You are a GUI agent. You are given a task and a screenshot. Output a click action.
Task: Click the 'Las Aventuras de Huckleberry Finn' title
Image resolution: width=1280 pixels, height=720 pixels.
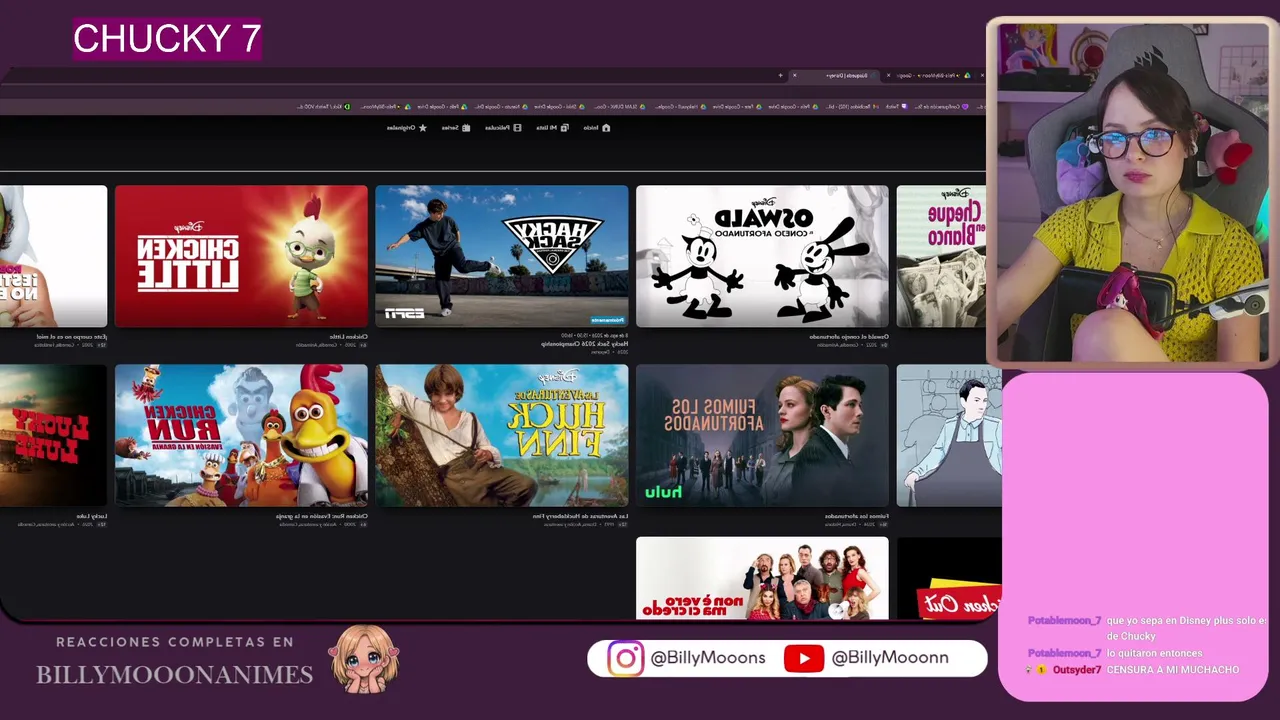[x=581, y=516]
